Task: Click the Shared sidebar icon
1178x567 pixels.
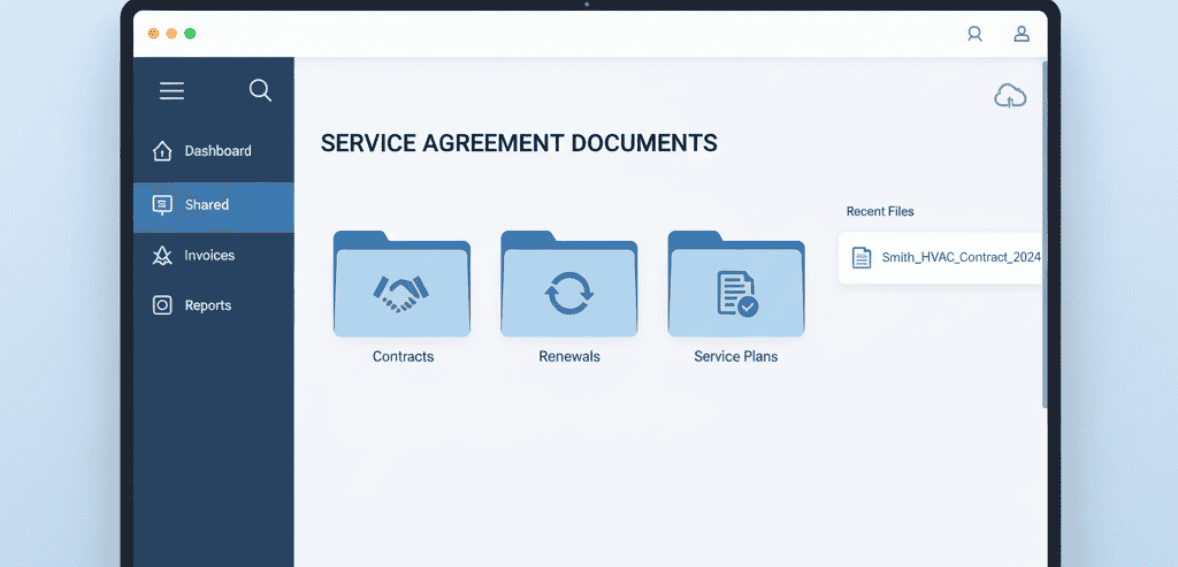Action: pos(162,205)
